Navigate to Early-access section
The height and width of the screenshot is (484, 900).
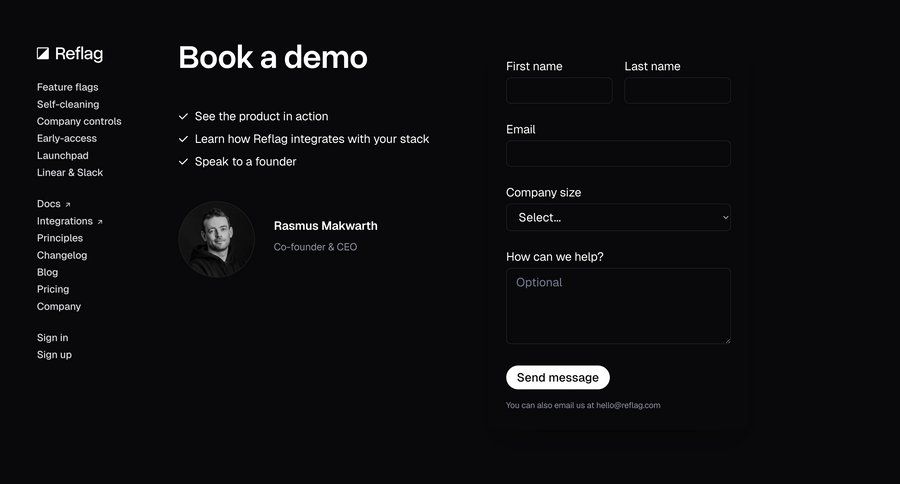[x=67, y=138]
